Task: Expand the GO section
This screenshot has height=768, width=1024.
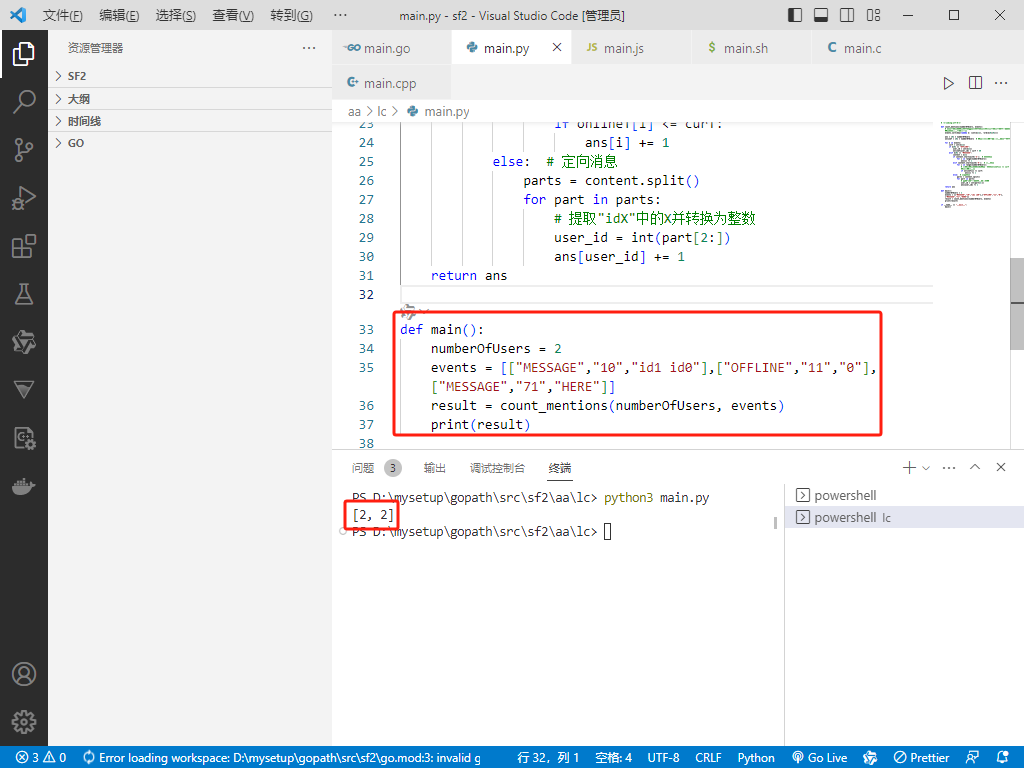Action: click(190, 143)
